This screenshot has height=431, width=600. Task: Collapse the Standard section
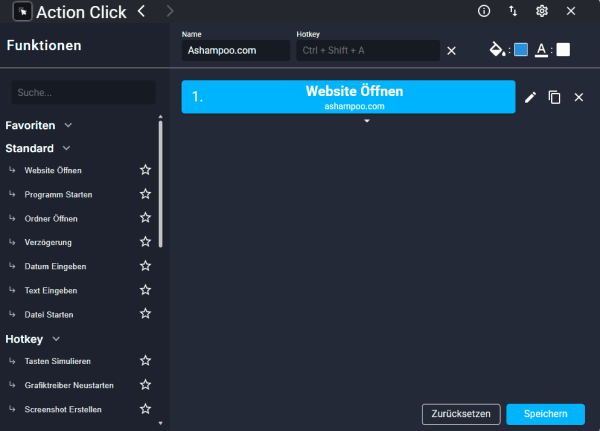[x=66, y=149]
